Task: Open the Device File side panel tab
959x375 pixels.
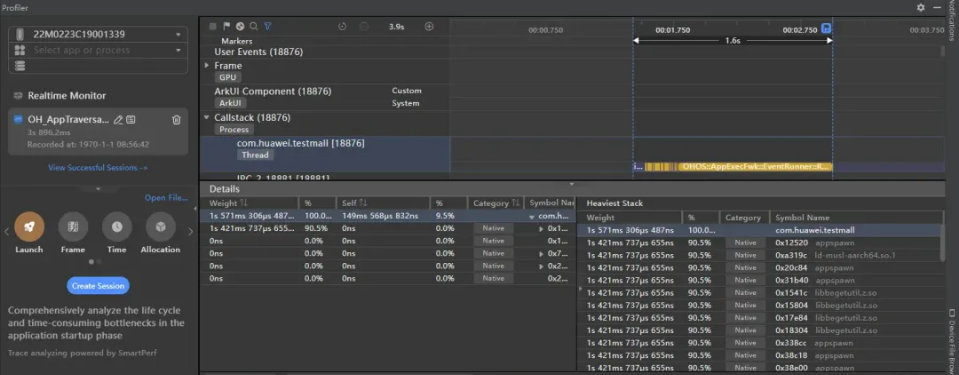Action: point(952,341)
